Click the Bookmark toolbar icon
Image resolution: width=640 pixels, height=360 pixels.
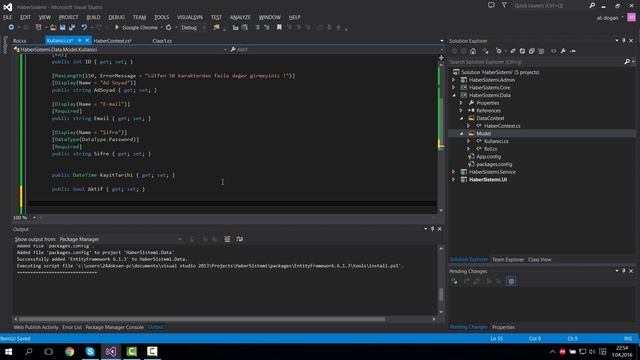click(279, 27)
